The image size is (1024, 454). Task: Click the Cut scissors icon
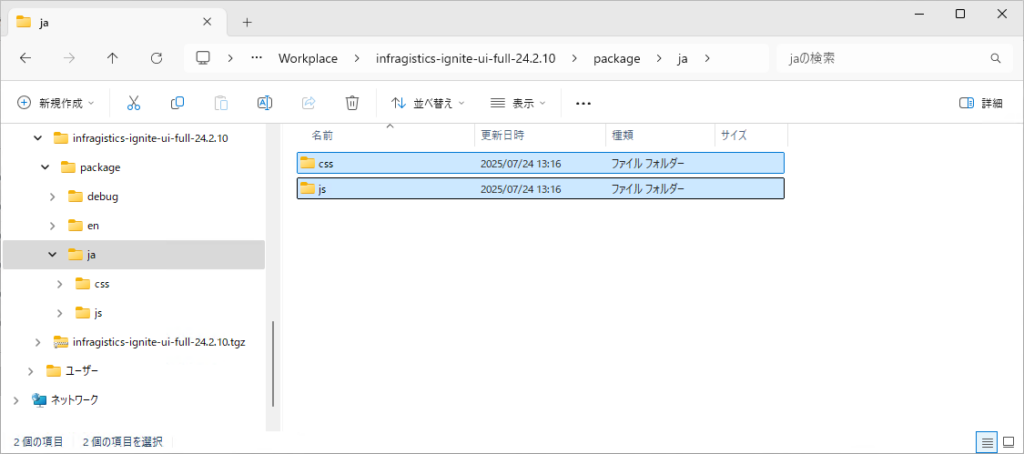click(x=133, y=103)
